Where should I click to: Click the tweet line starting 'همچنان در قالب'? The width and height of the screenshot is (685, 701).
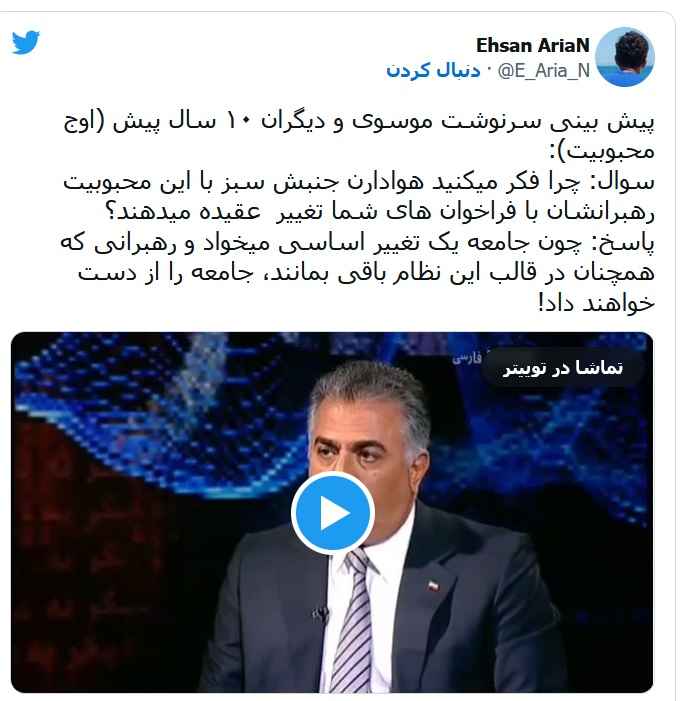click(367, 273)
